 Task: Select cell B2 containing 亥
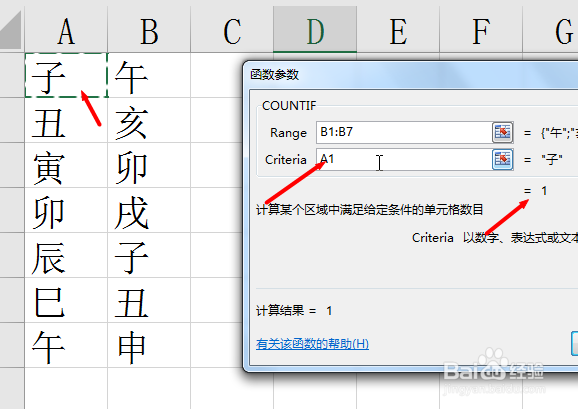[x=149, y=120]
